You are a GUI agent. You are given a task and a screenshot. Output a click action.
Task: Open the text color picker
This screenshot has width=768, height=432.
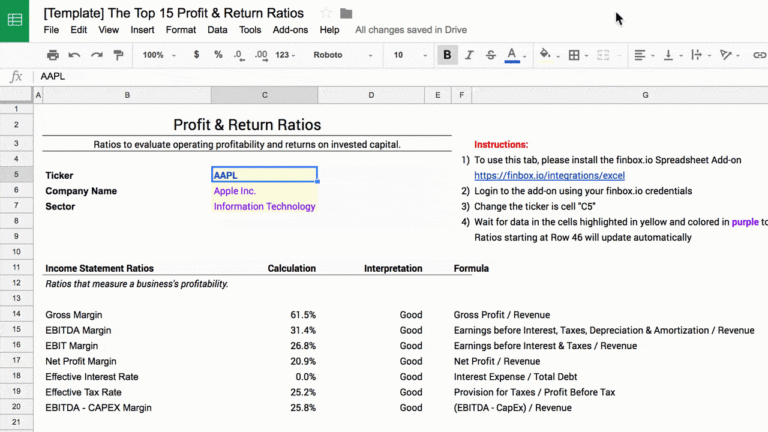(513, 55)
